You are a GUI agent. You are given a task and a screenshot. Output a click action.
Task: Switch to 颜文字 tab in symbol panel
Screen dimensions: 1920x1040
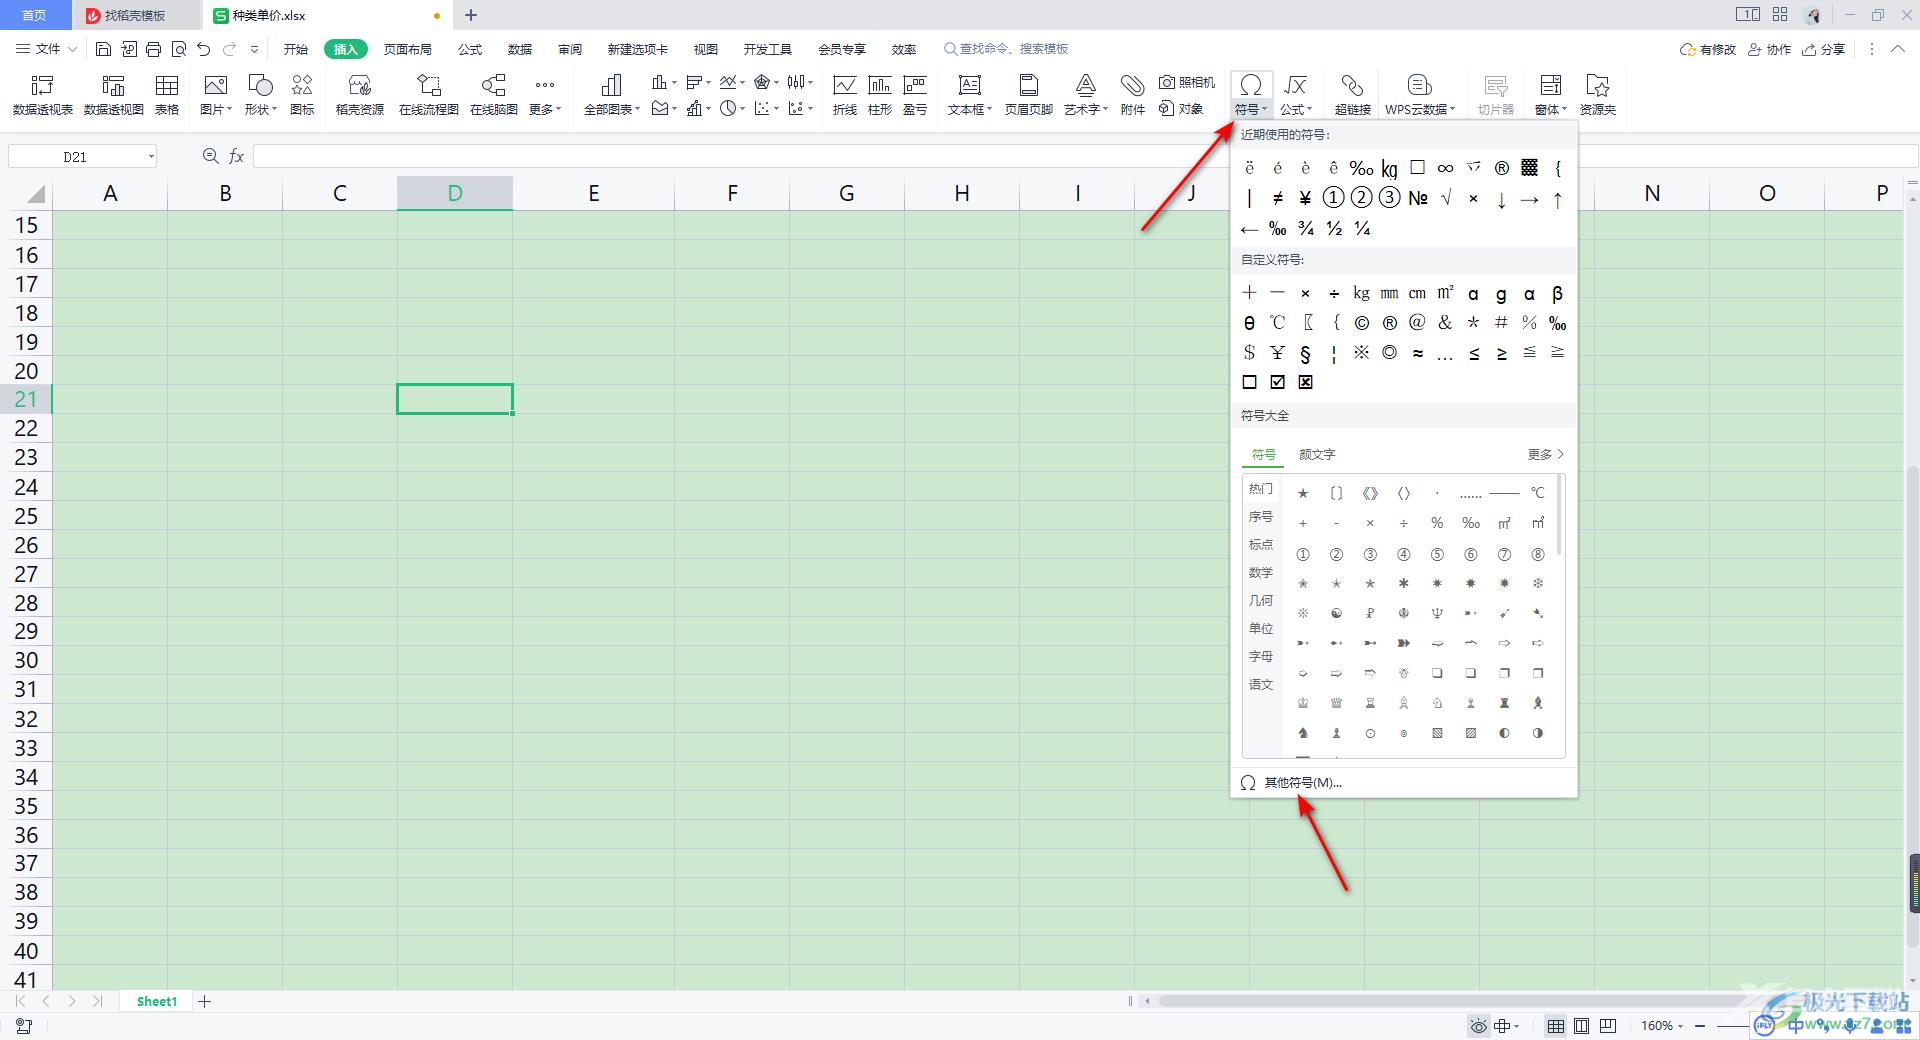tap(1317, 454)
